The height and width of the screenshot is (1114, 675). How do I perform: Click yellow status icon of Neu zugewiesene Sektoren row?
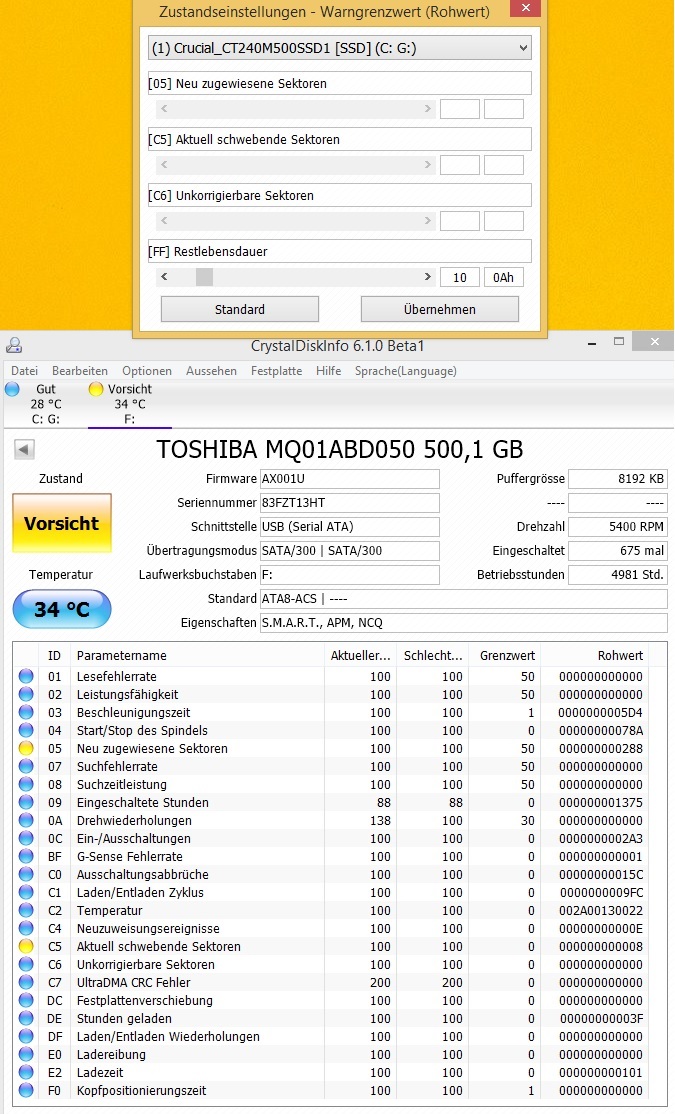[x=26, y=748]
